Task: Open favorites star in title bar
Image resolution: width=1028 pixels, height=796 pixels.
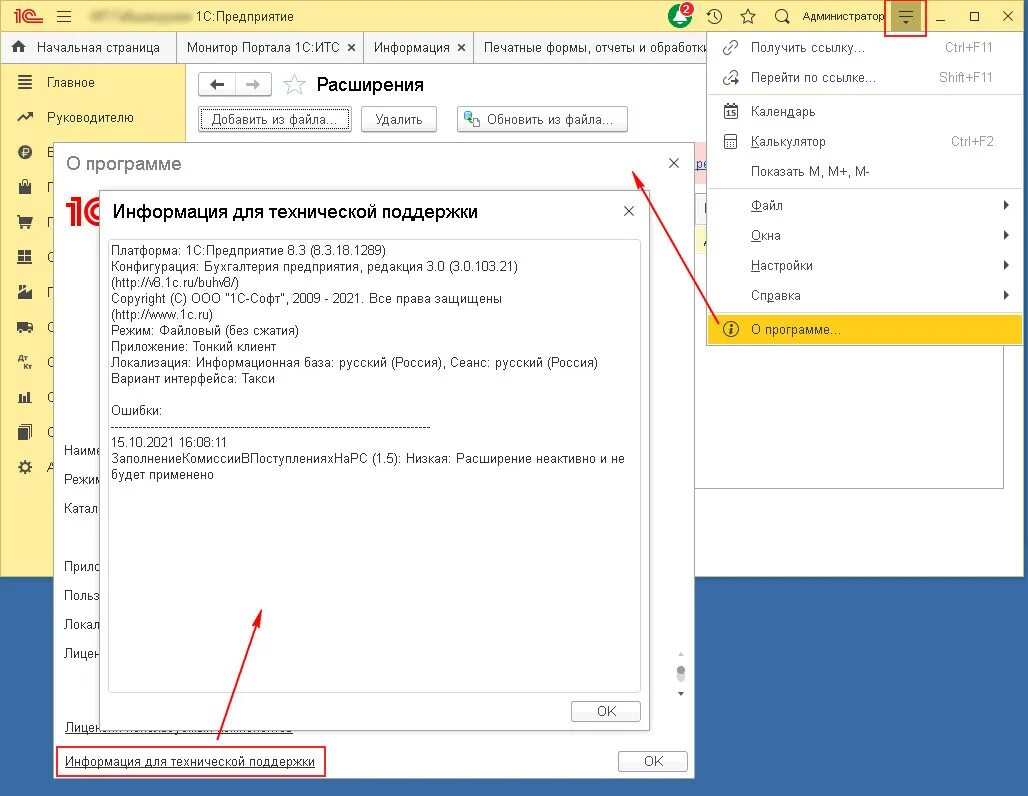Action: coord(748,16)
